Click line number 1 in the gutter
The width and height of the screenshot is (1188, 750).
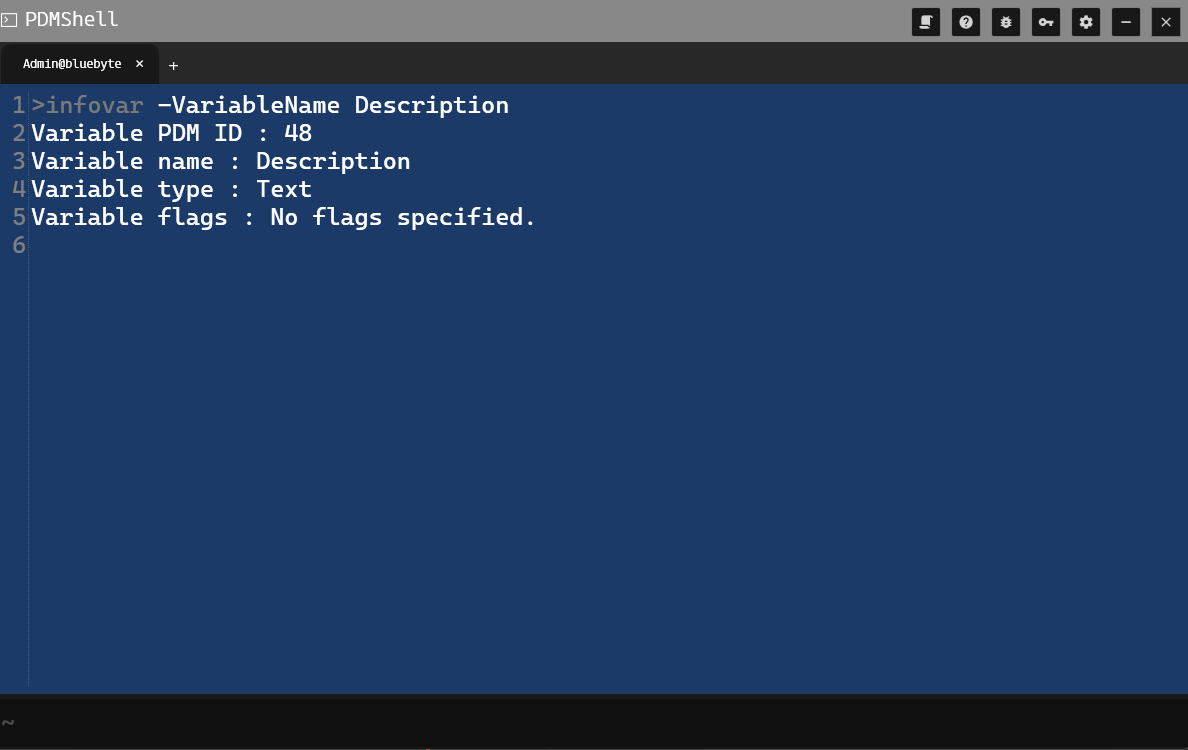click(x=18, y=105)
